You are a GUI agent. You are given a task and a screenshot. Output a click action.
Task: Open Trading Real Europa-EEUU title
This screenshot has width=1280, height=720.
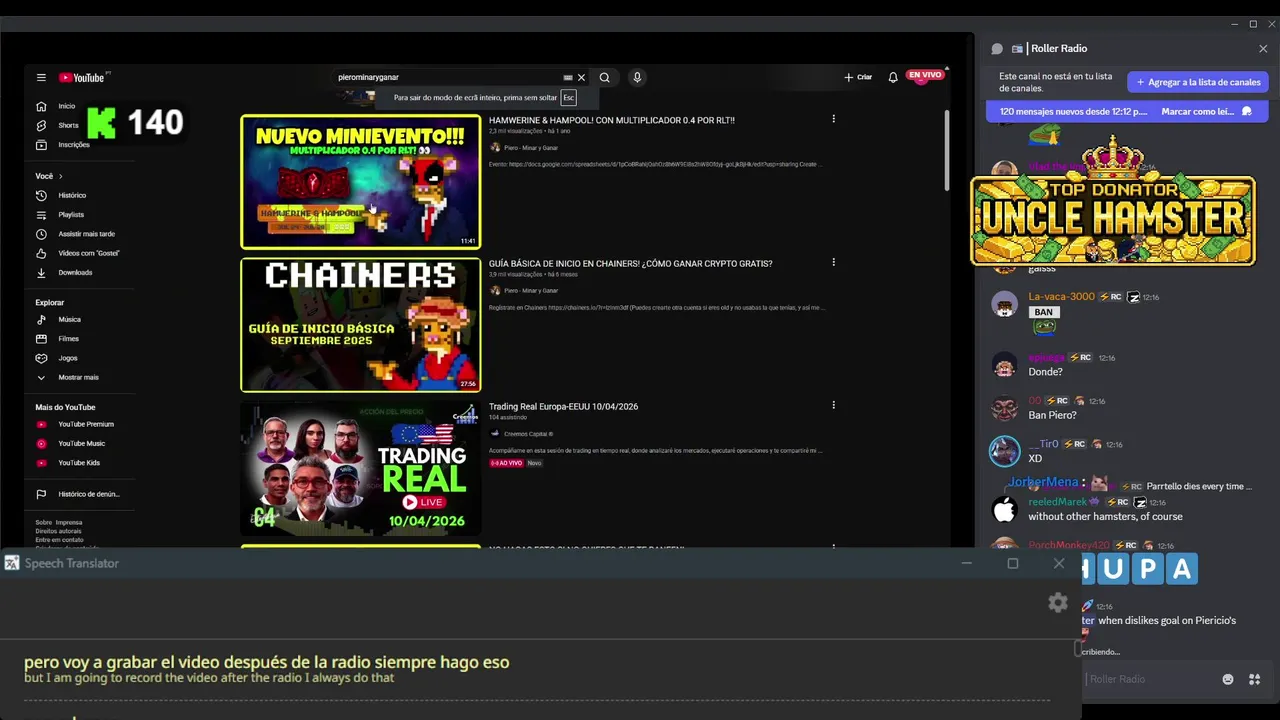(563, 407)
